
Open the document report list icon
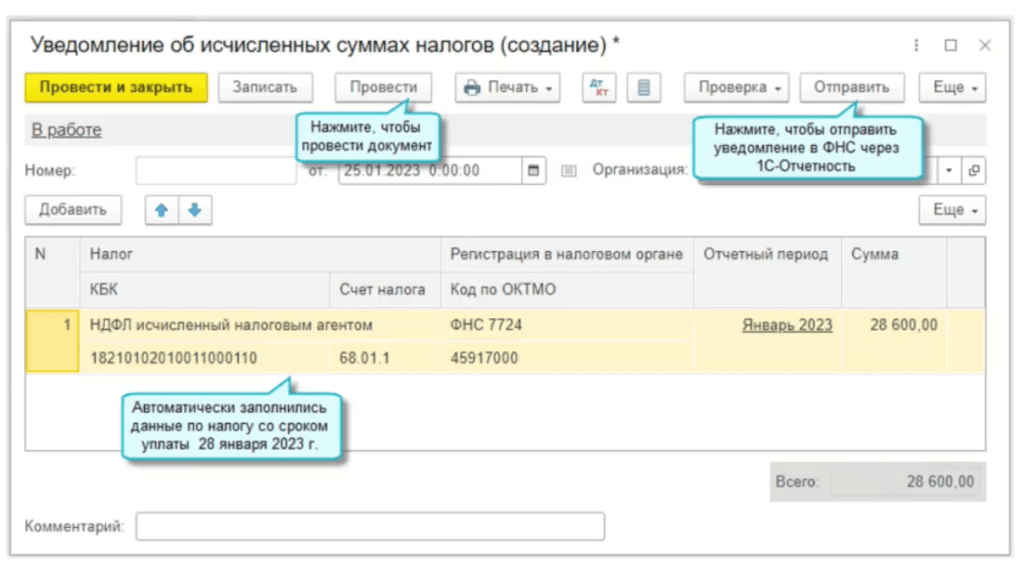[643, 88]
